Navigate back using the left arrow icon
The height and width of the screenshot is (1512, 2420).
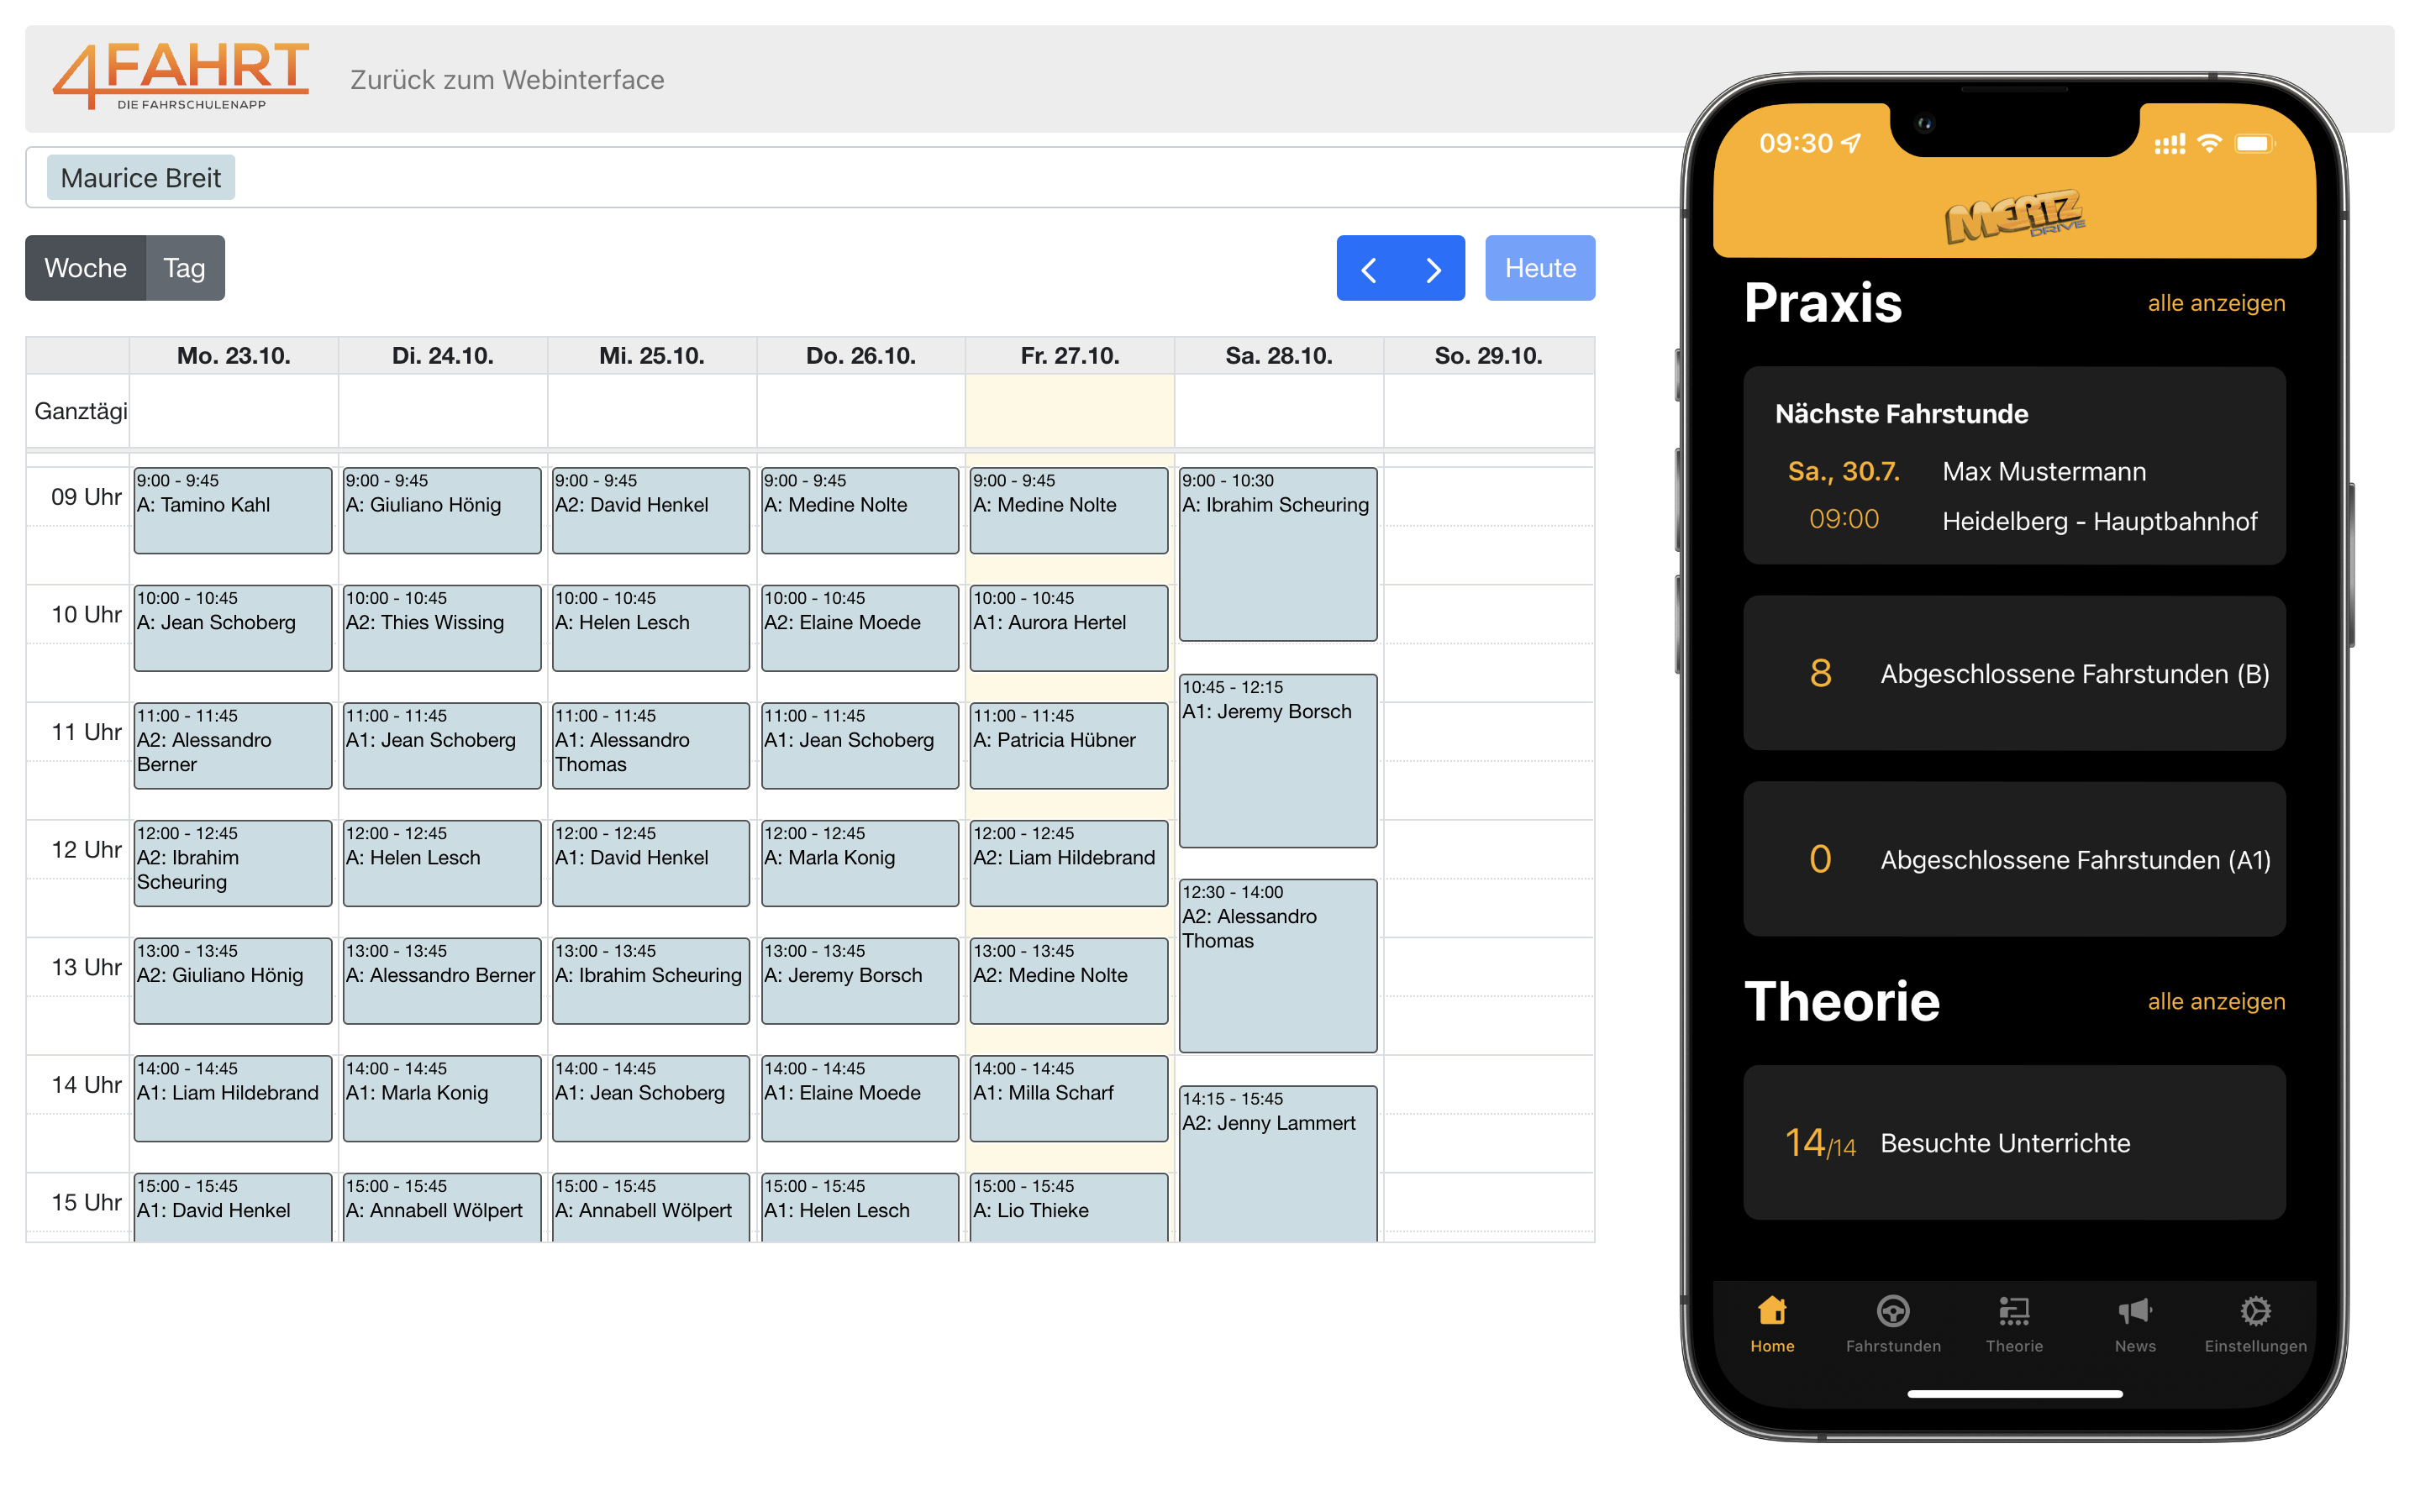1373,266
